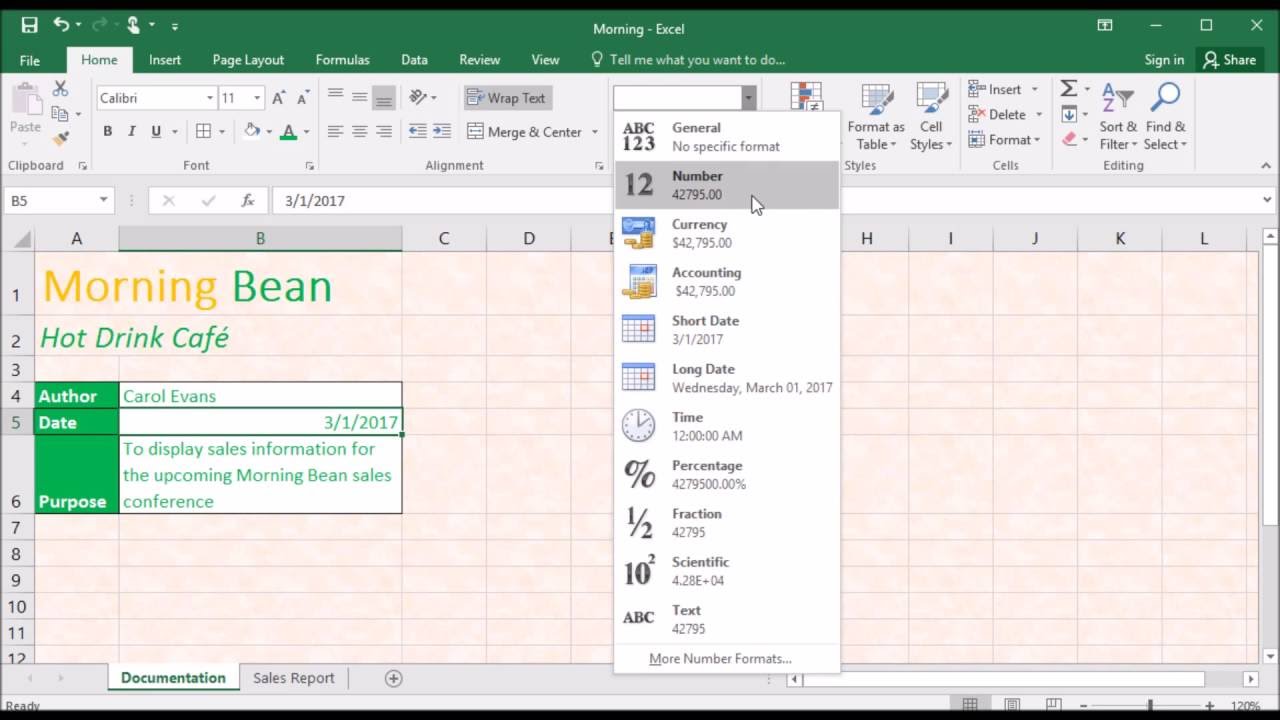Screen dimensions: 1280x720
Task: Expand the formula bar chevron
Action: click(1267, 200)
